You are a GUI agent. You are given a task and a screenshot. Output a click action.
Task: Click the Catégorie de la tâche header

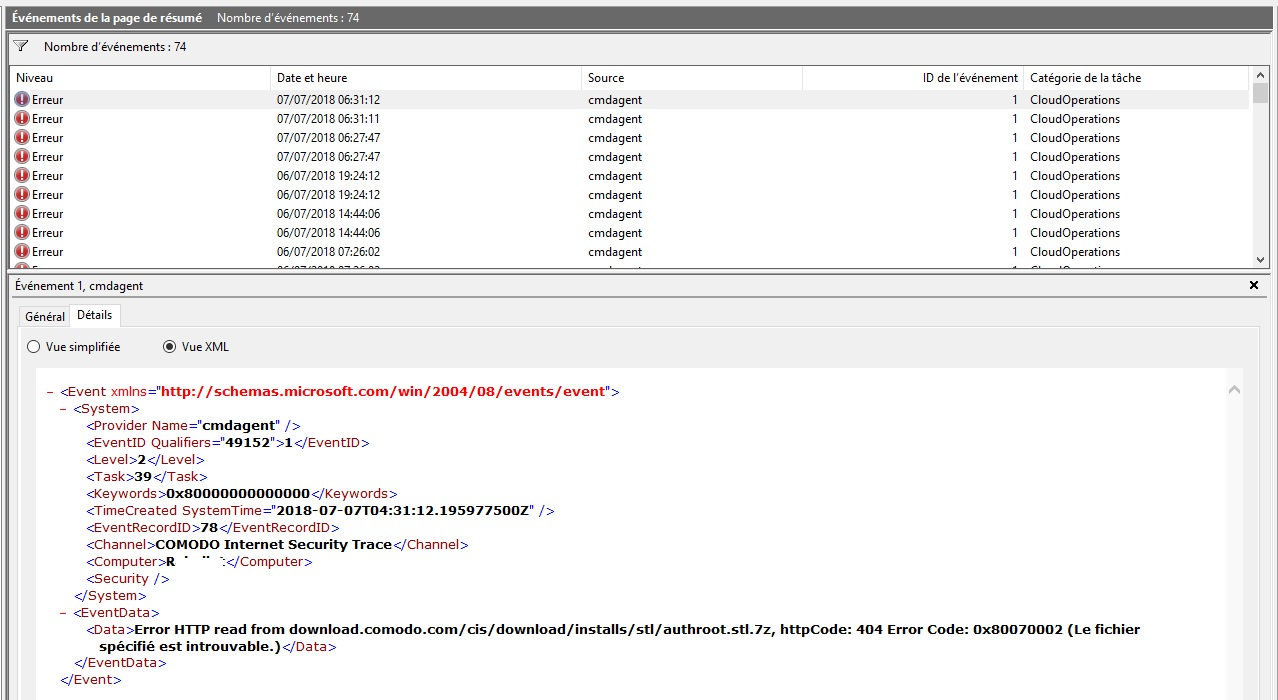[1135, 78]
